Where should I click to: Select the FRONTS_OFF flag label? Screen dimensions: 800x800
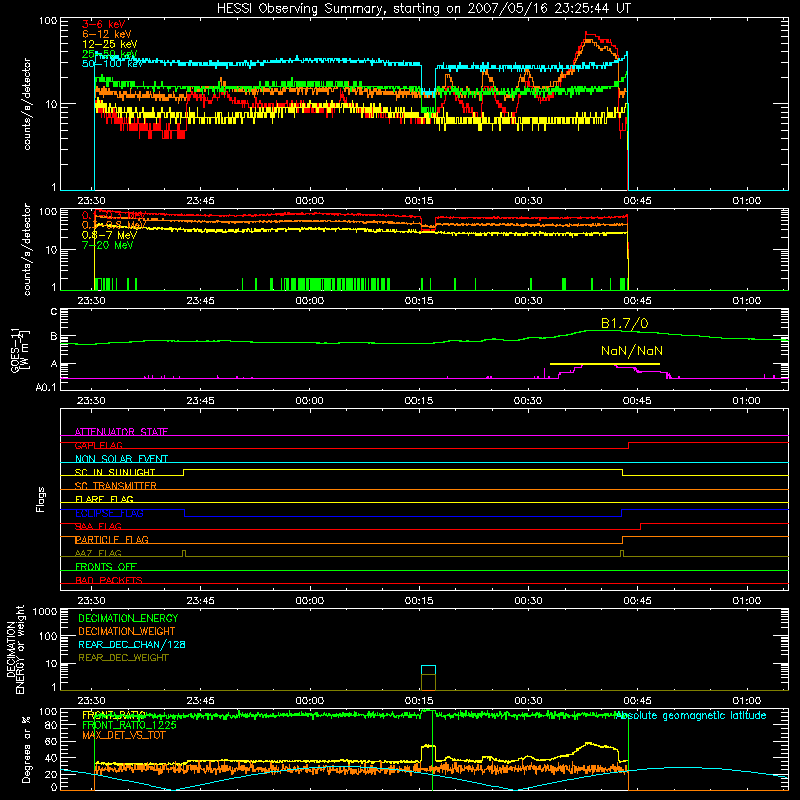106,567
